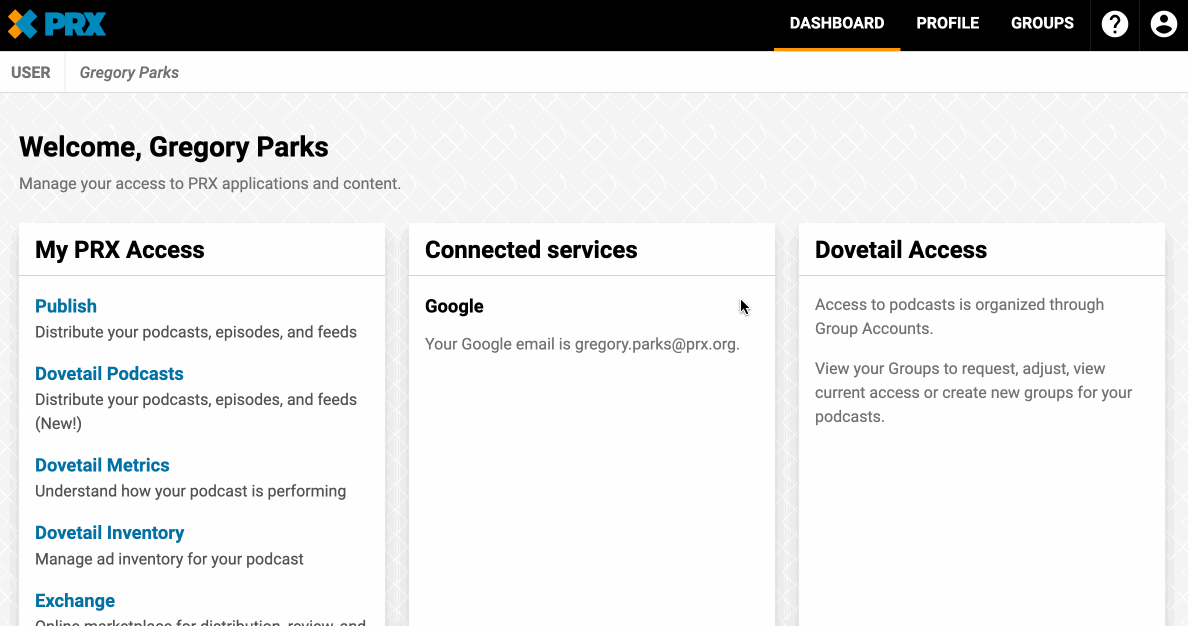
Task: Open Dovetail Metrics link
Action: (x=102, y=465)
